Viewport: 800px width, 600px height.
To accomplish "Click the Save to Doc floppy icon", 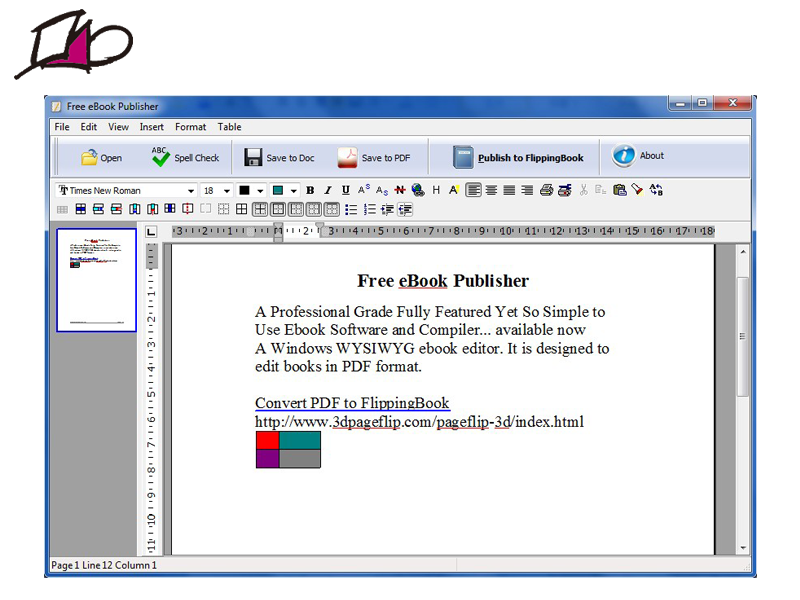I will click(253, 157).
